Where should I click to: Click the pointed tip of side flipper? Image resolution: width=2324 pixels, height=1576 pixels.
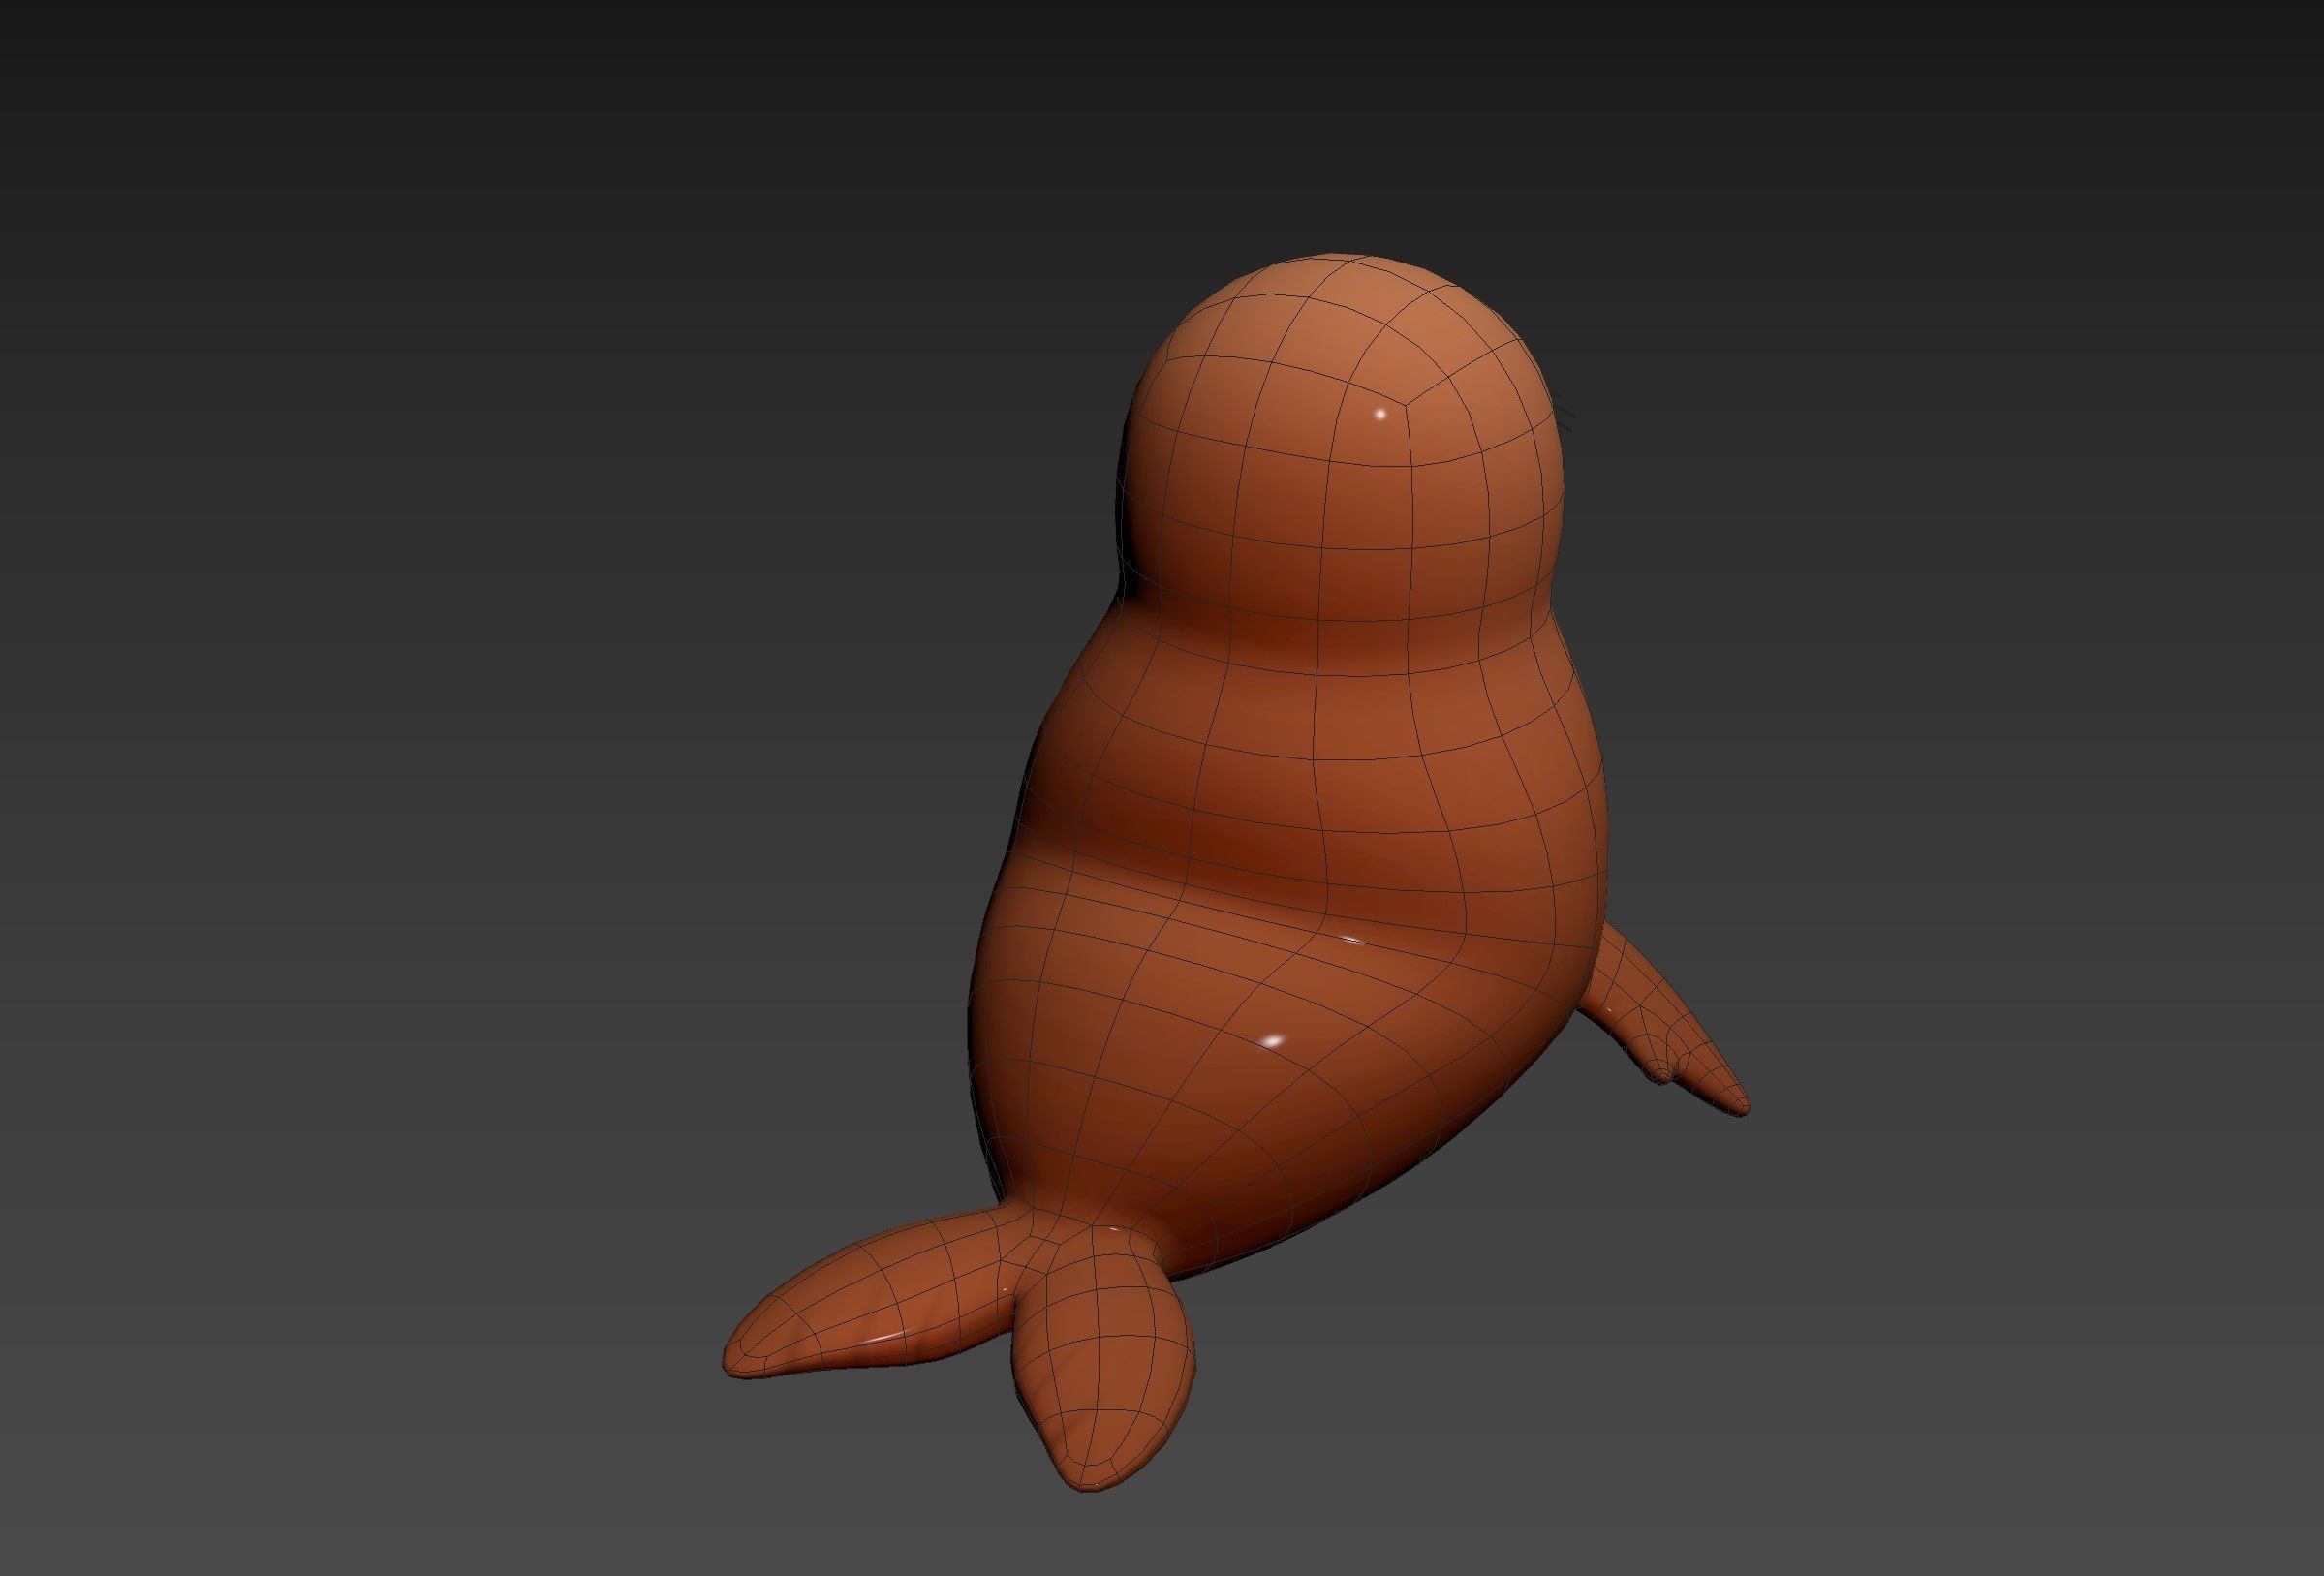click(1742, 1106)
